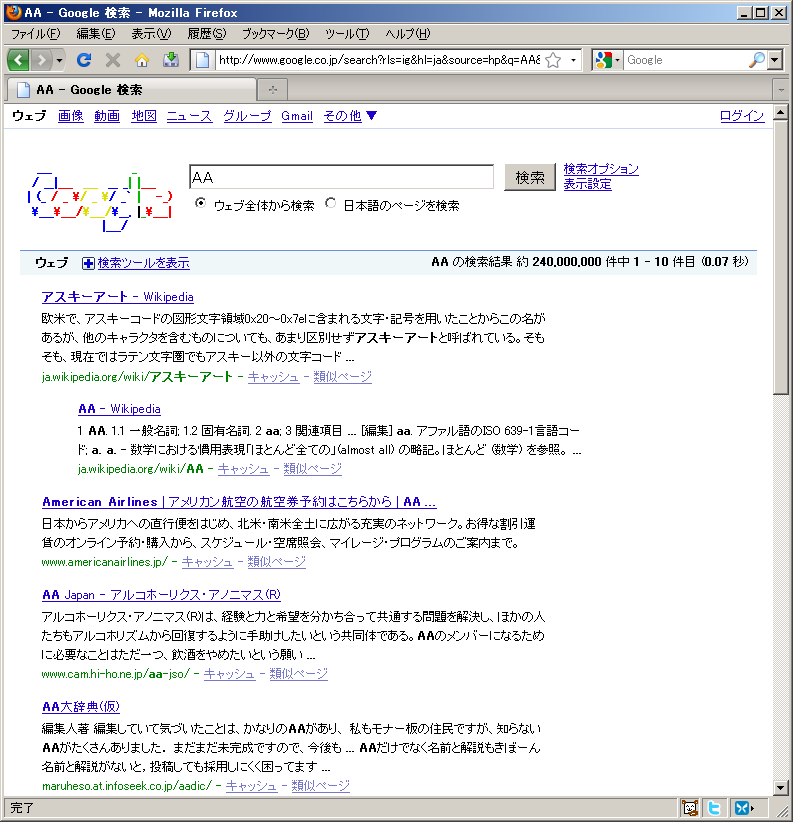Click the green Back navigation arrow

tap(18, 60)
